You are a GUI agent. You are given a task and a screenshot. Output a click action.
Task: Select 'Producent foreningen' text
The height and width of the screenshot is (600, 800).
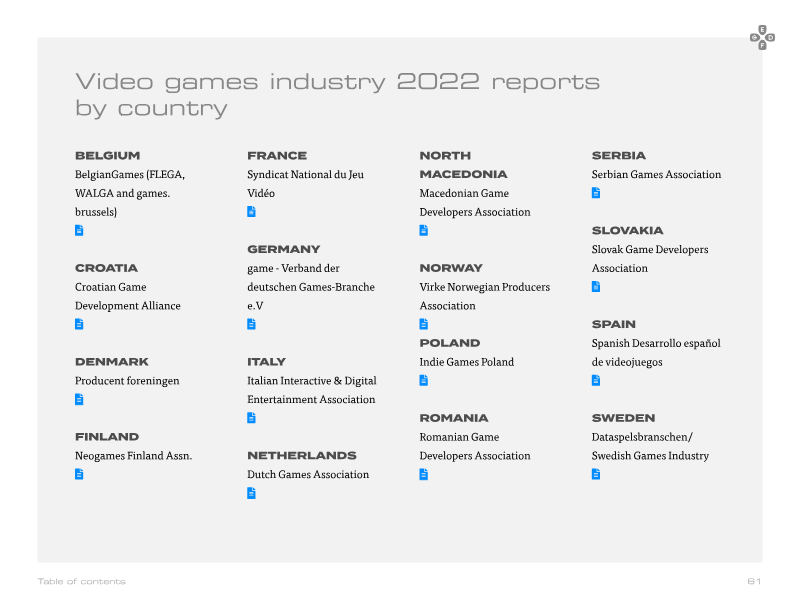click(x=127, y=381)
